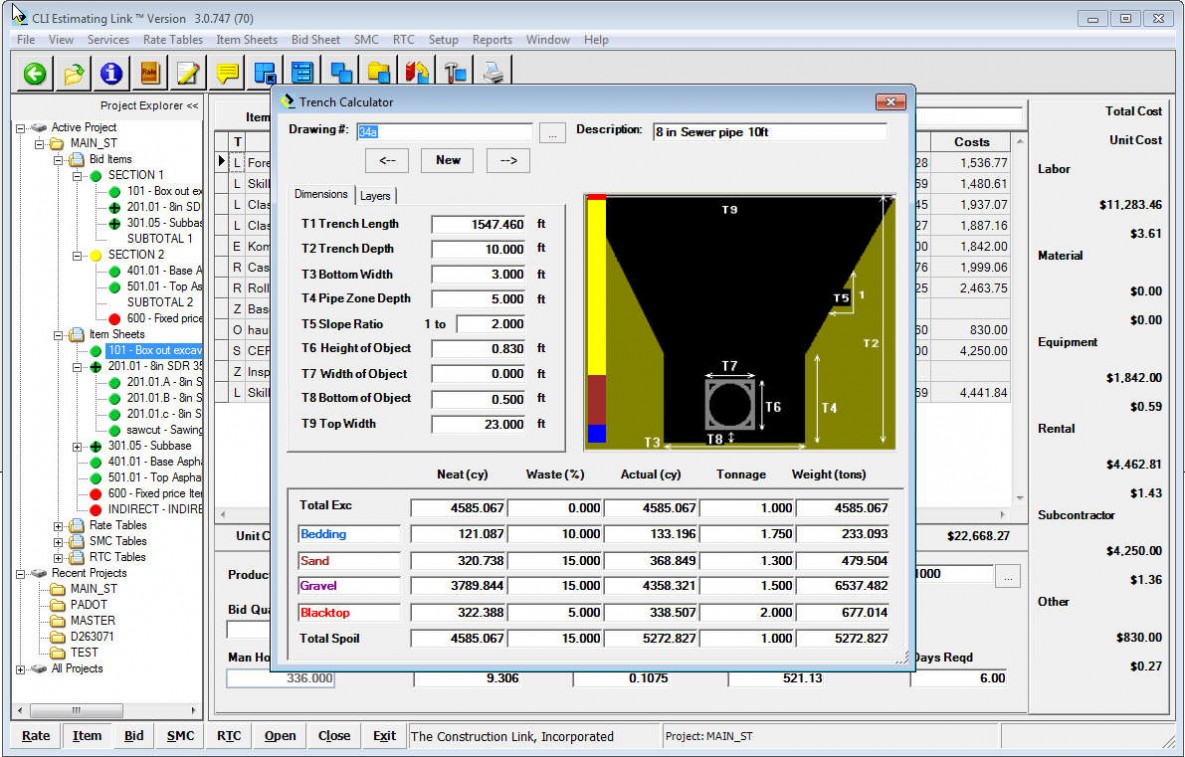This screenshot has width=1185, height=757.
Task: Open the Rate book toolbar icon
Action: pos(150,73)
